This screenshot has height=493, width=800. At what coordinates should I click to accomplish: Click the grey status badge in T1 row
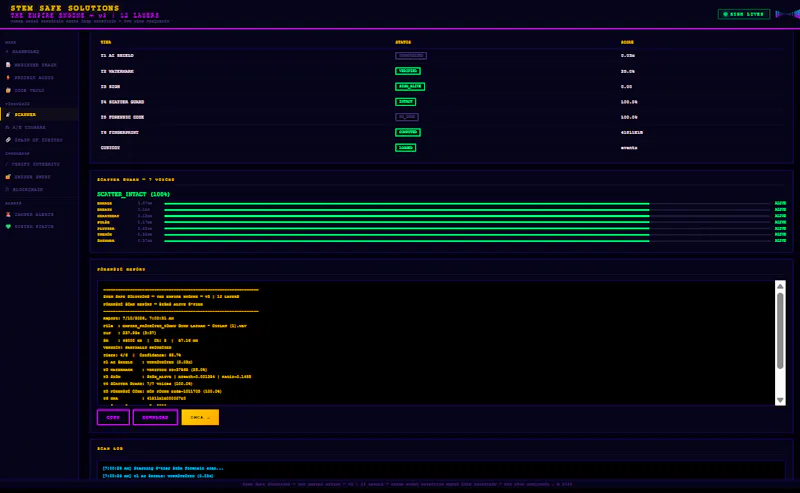(411, 56)
